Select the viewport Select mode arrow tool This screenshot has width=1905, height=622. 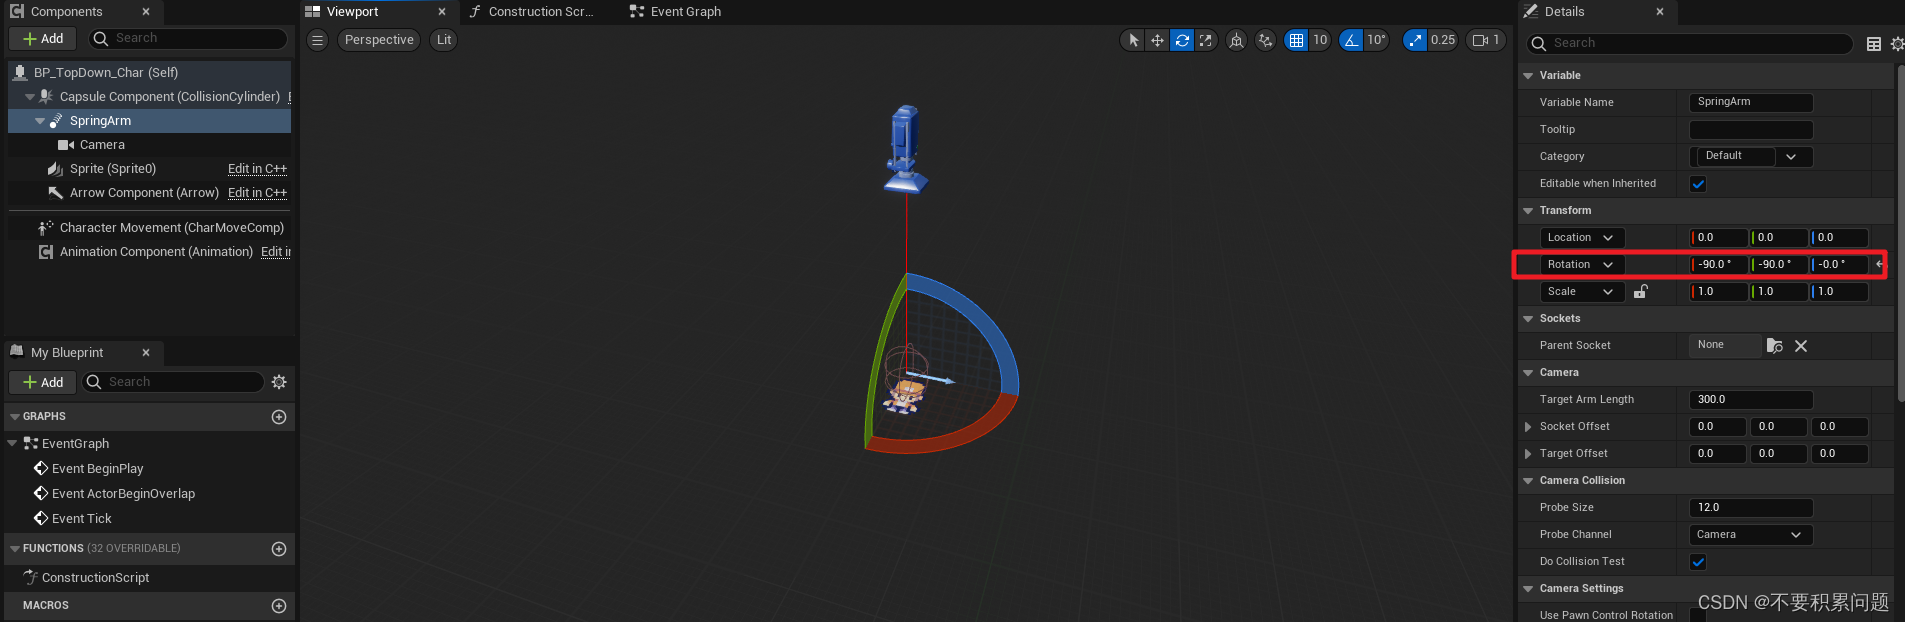(x=1133, y=40)
